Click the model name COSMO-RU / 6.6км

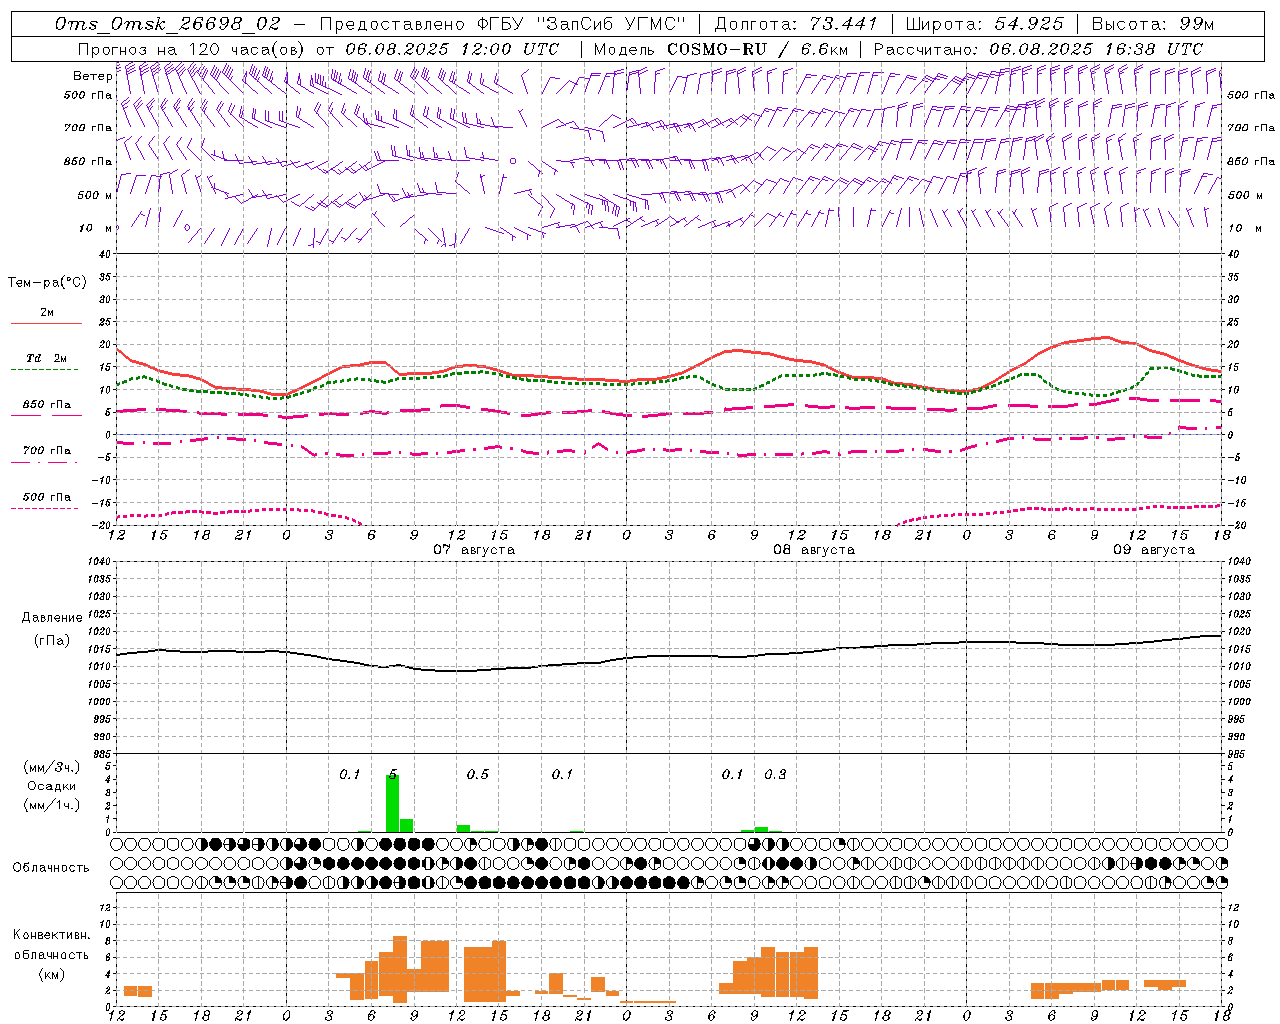coord(757,49)
